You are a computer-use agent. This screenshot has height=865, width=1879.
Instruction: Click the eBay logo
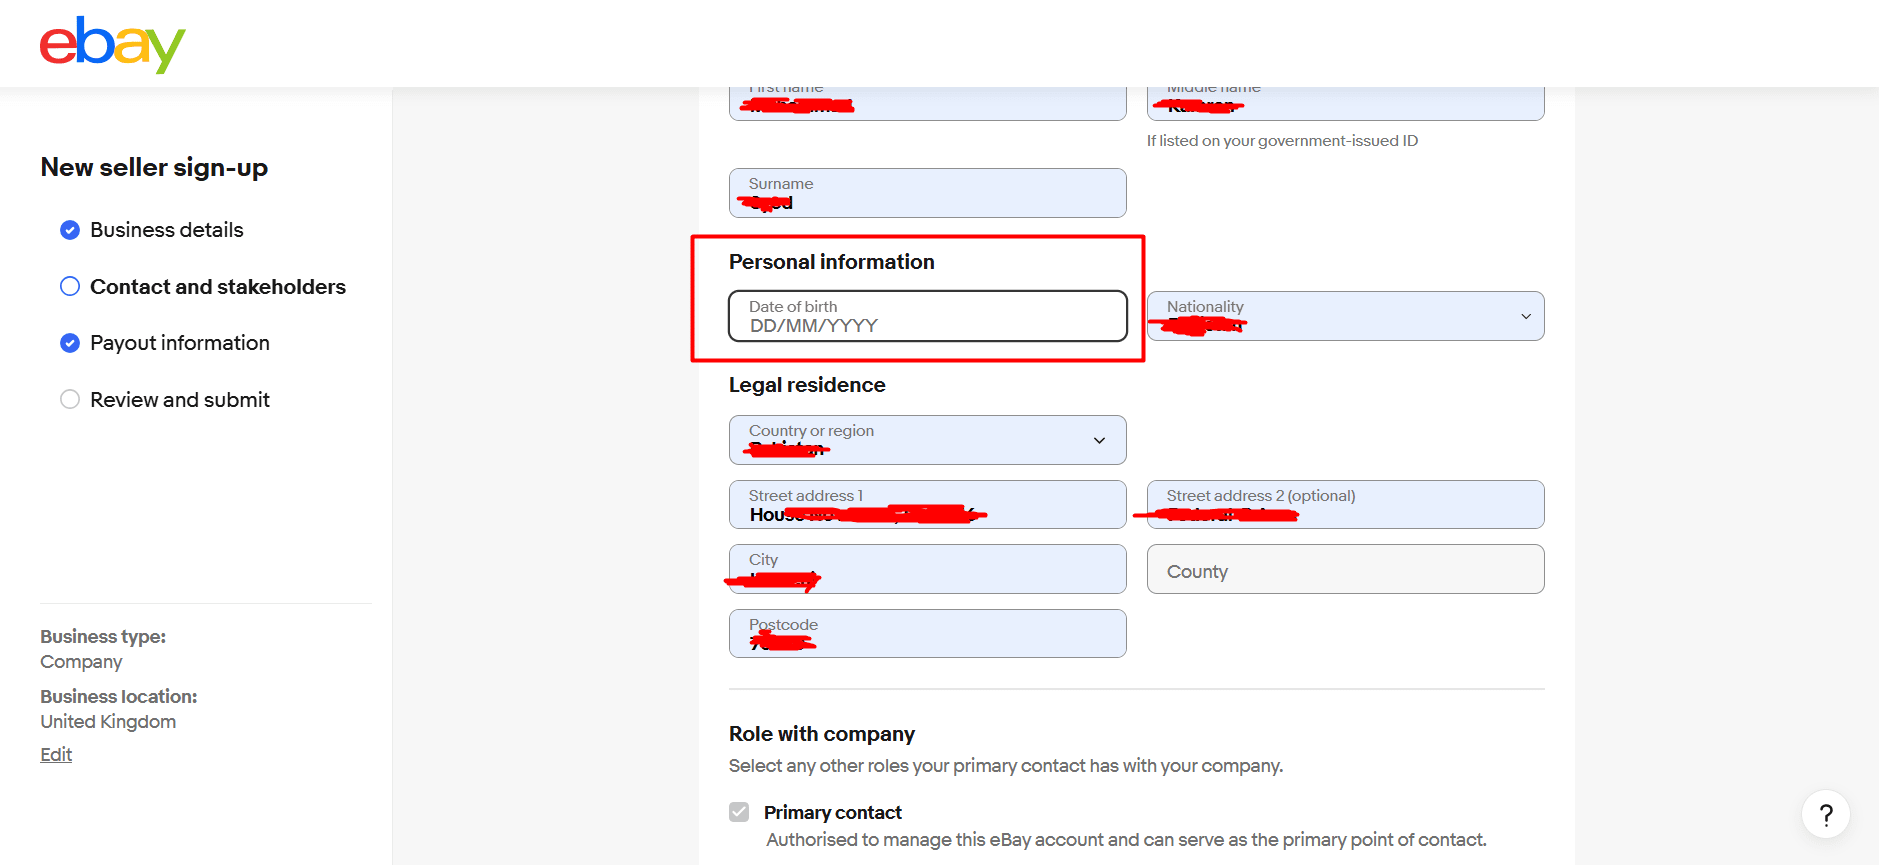[x=112, y=44]
